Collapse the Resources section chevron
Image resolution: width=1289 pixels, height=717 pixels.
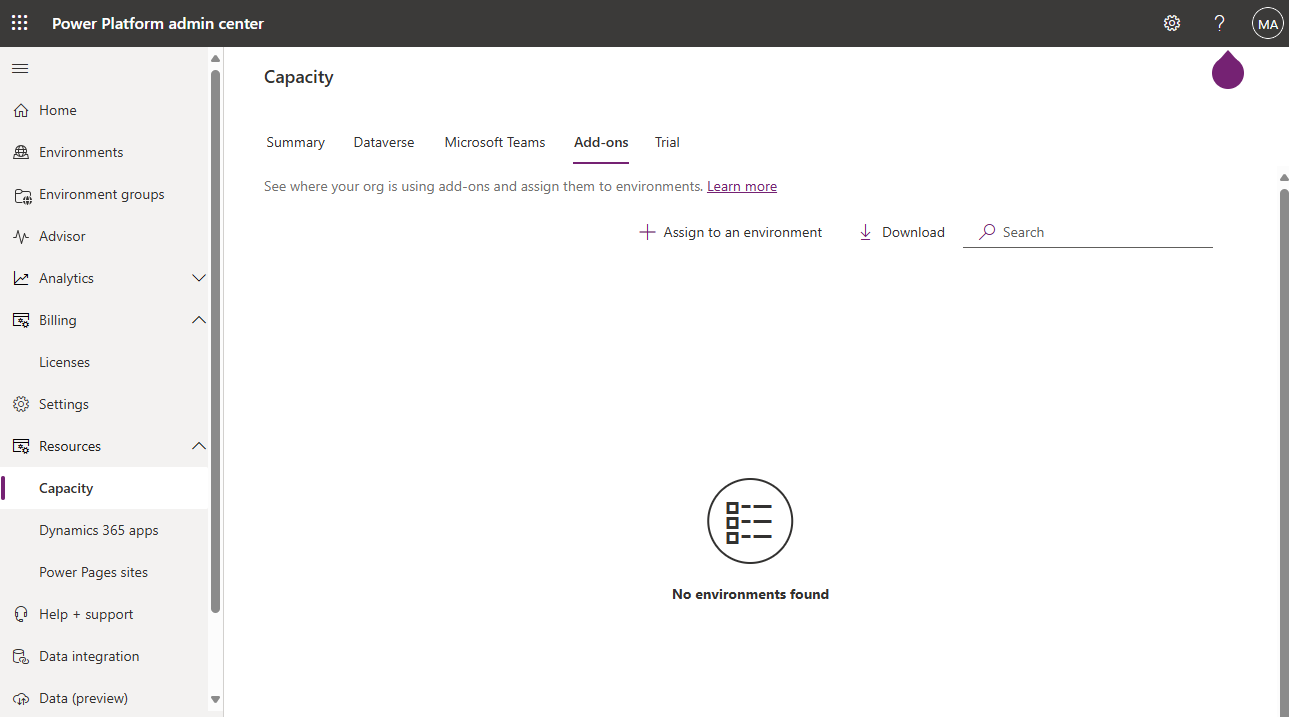pyautogui.click(x=199, y=446)
